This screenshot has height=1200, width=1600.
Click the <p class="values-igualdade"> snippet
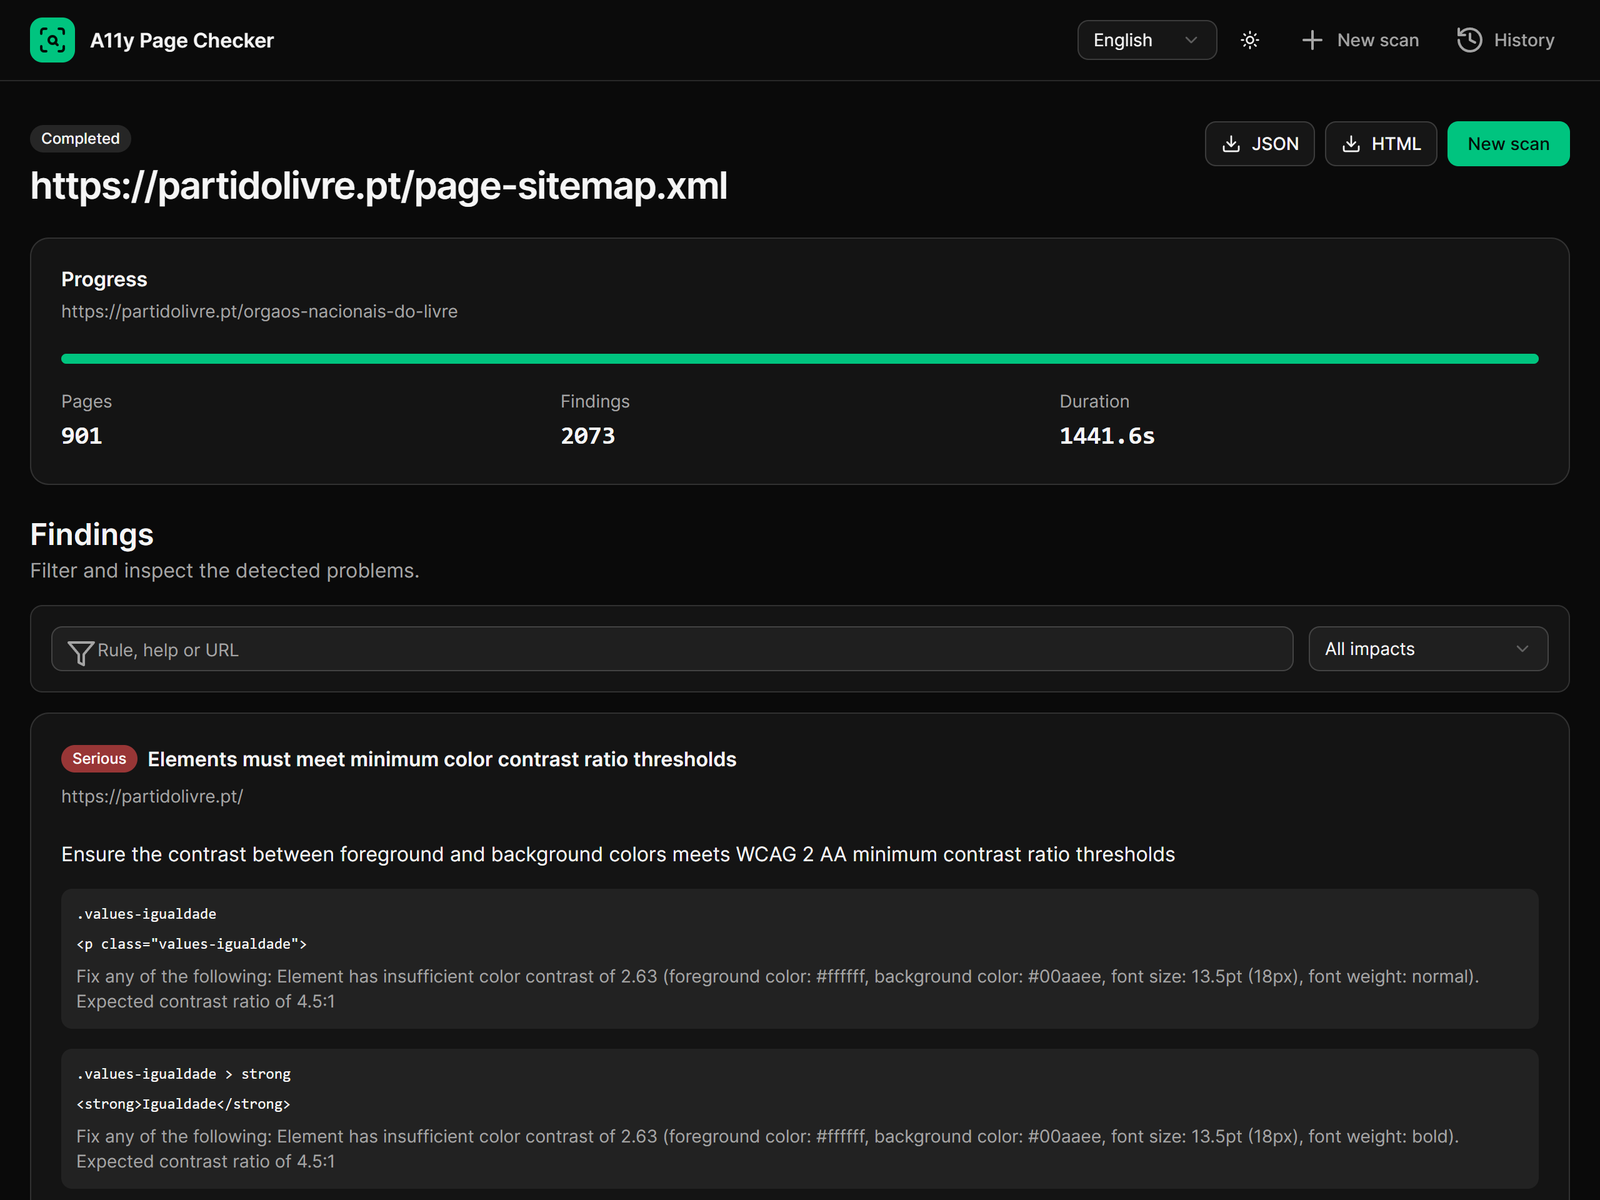192,944
